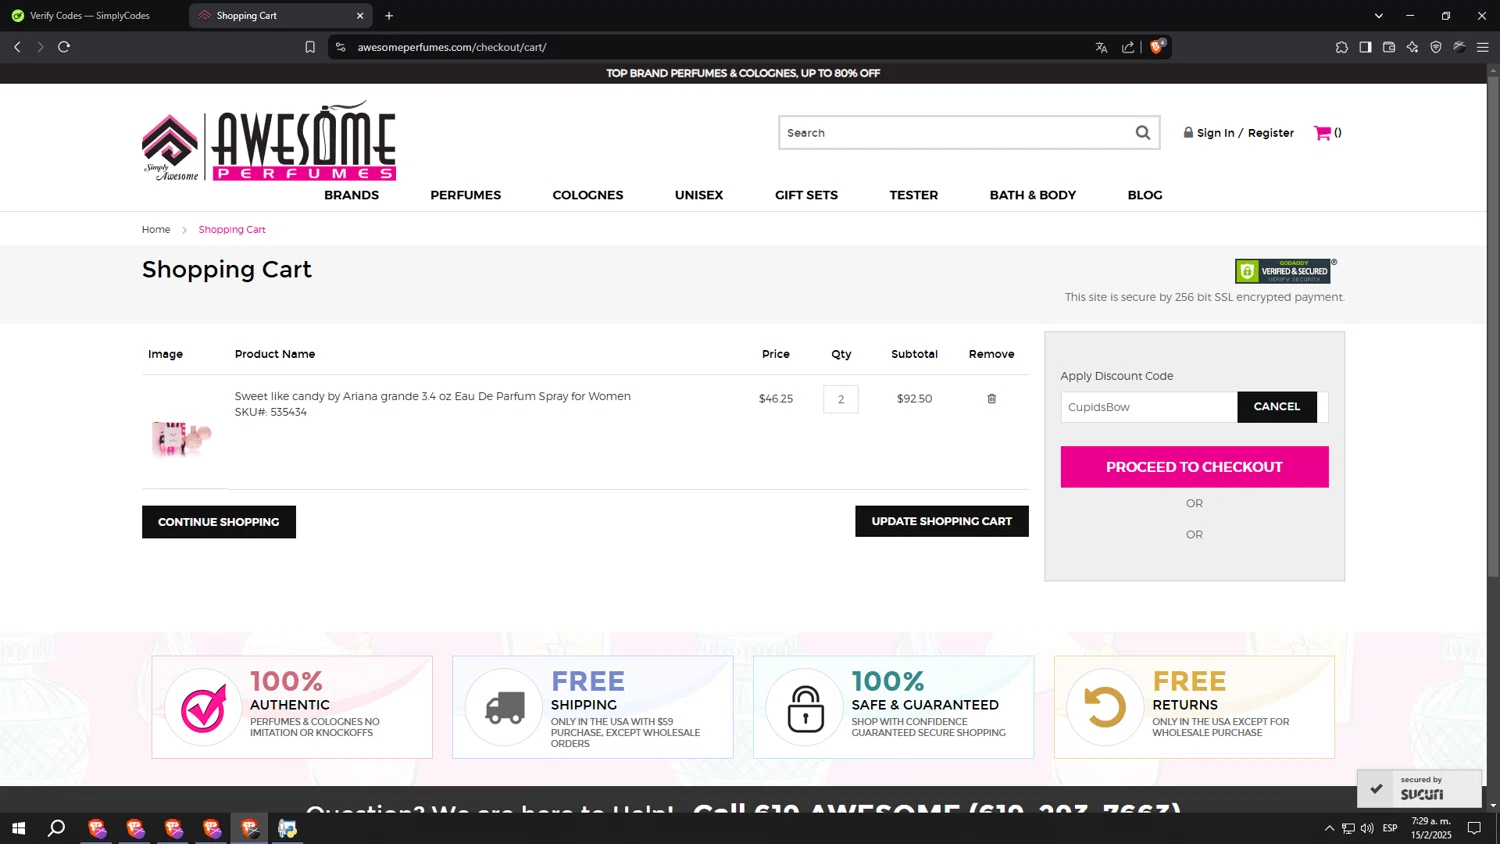Screen dimensions: 1500x844
Task: Open Windows Start menu
Action: [x=18, y=828]
